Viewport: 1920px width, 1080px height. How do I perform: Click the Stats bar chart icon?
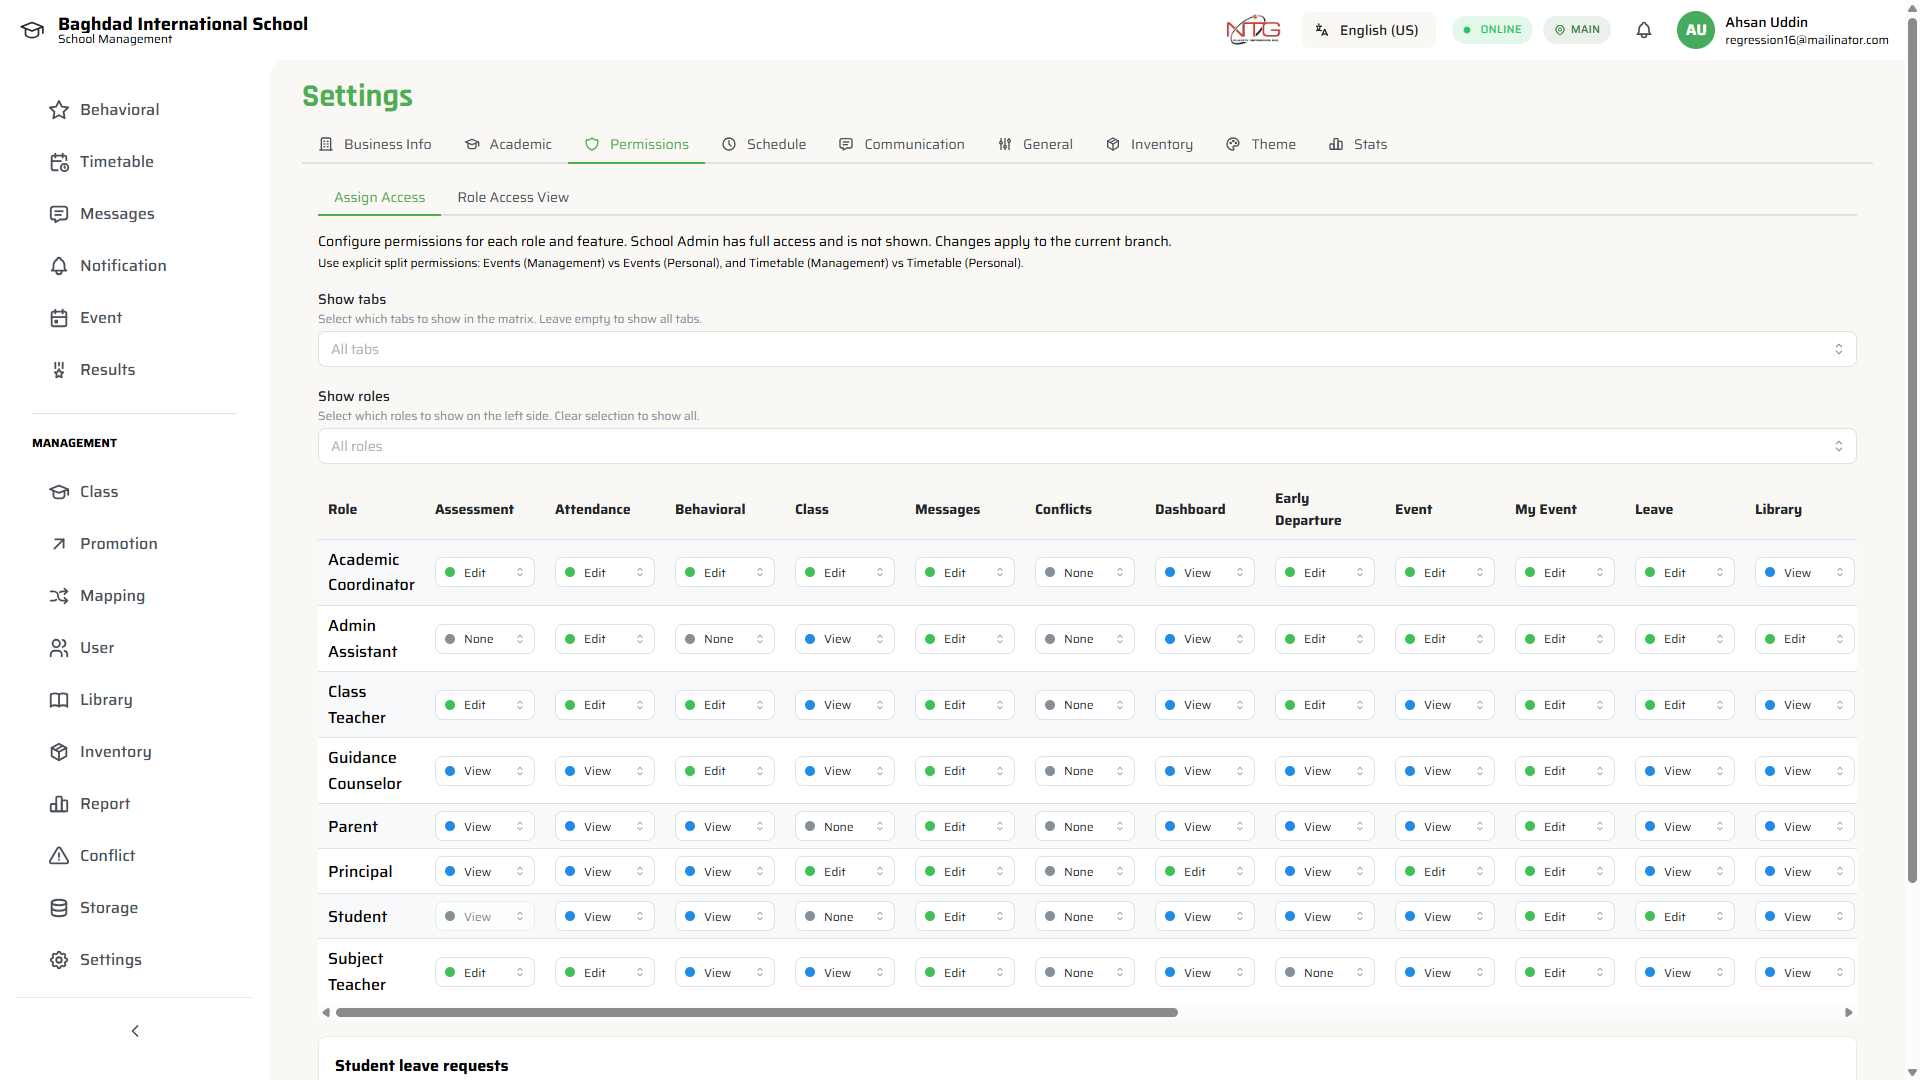pos(1336,145)
